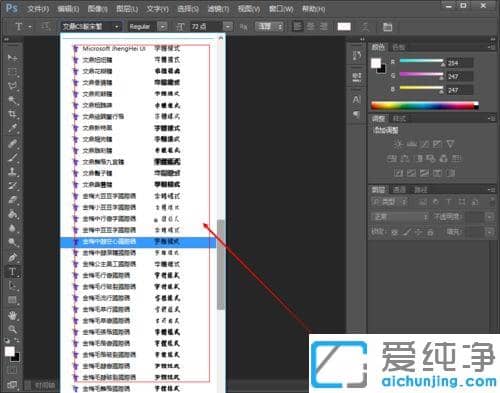This screenshot has width=500, height=393.
Task: Open the 编辑(E) menu
Action: coord(68,9)
